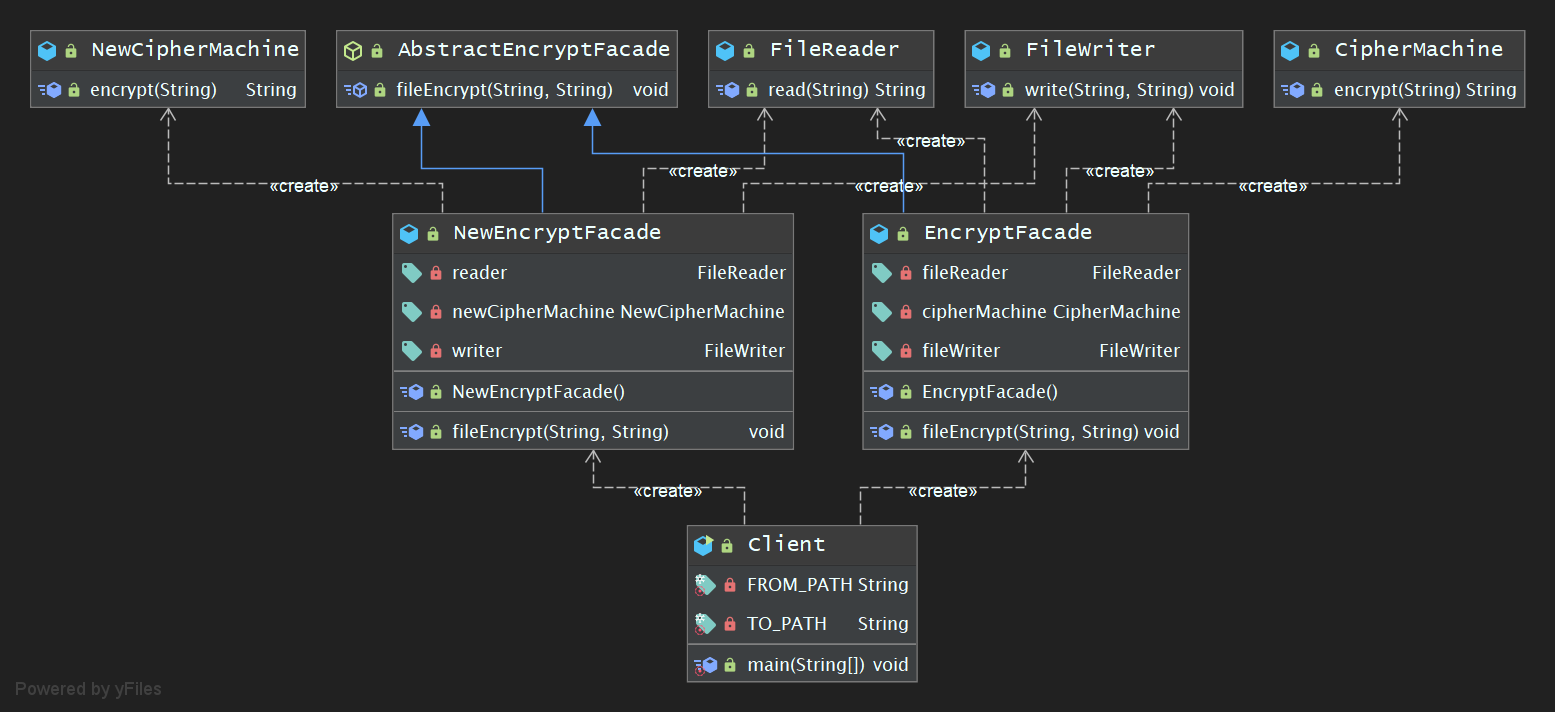This screenshot has width=1555, height=712.
Task: Click the red lock icon beside fileWriter field
Action: pyautogui.click(x=906, y=351)
